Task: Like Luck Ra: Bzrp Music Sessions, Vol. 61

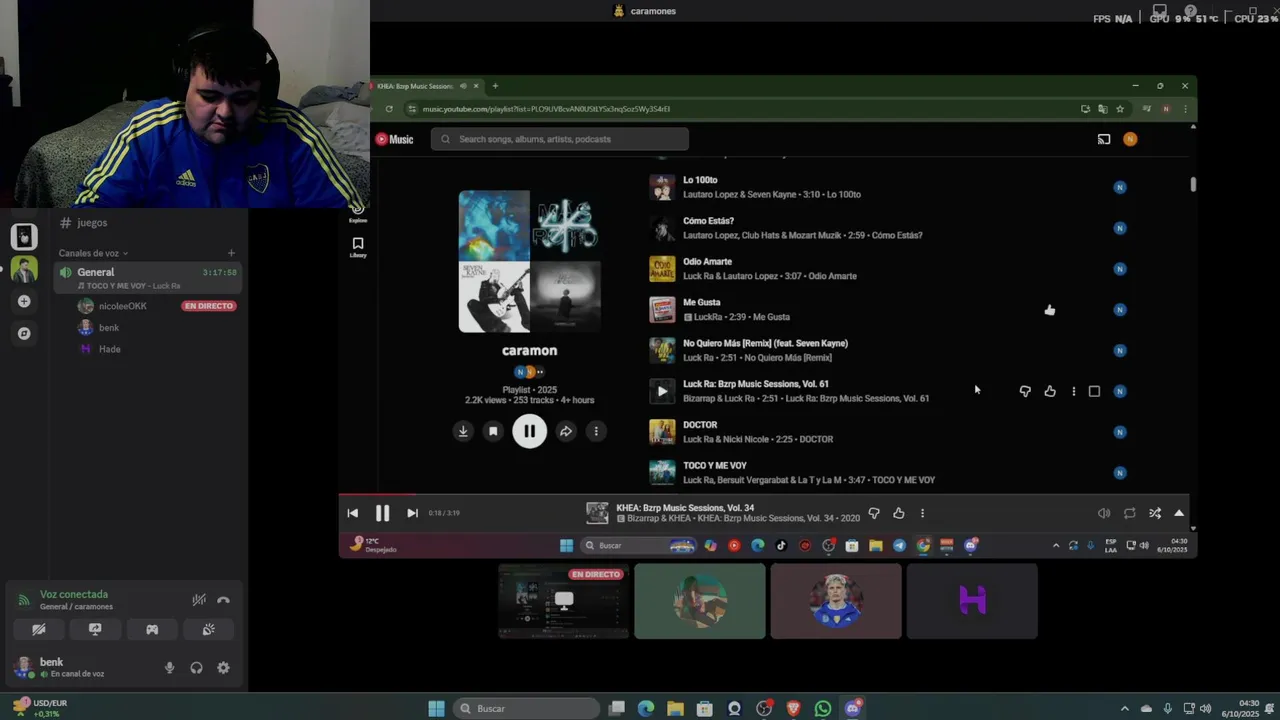Action: tap(1050, 391)
